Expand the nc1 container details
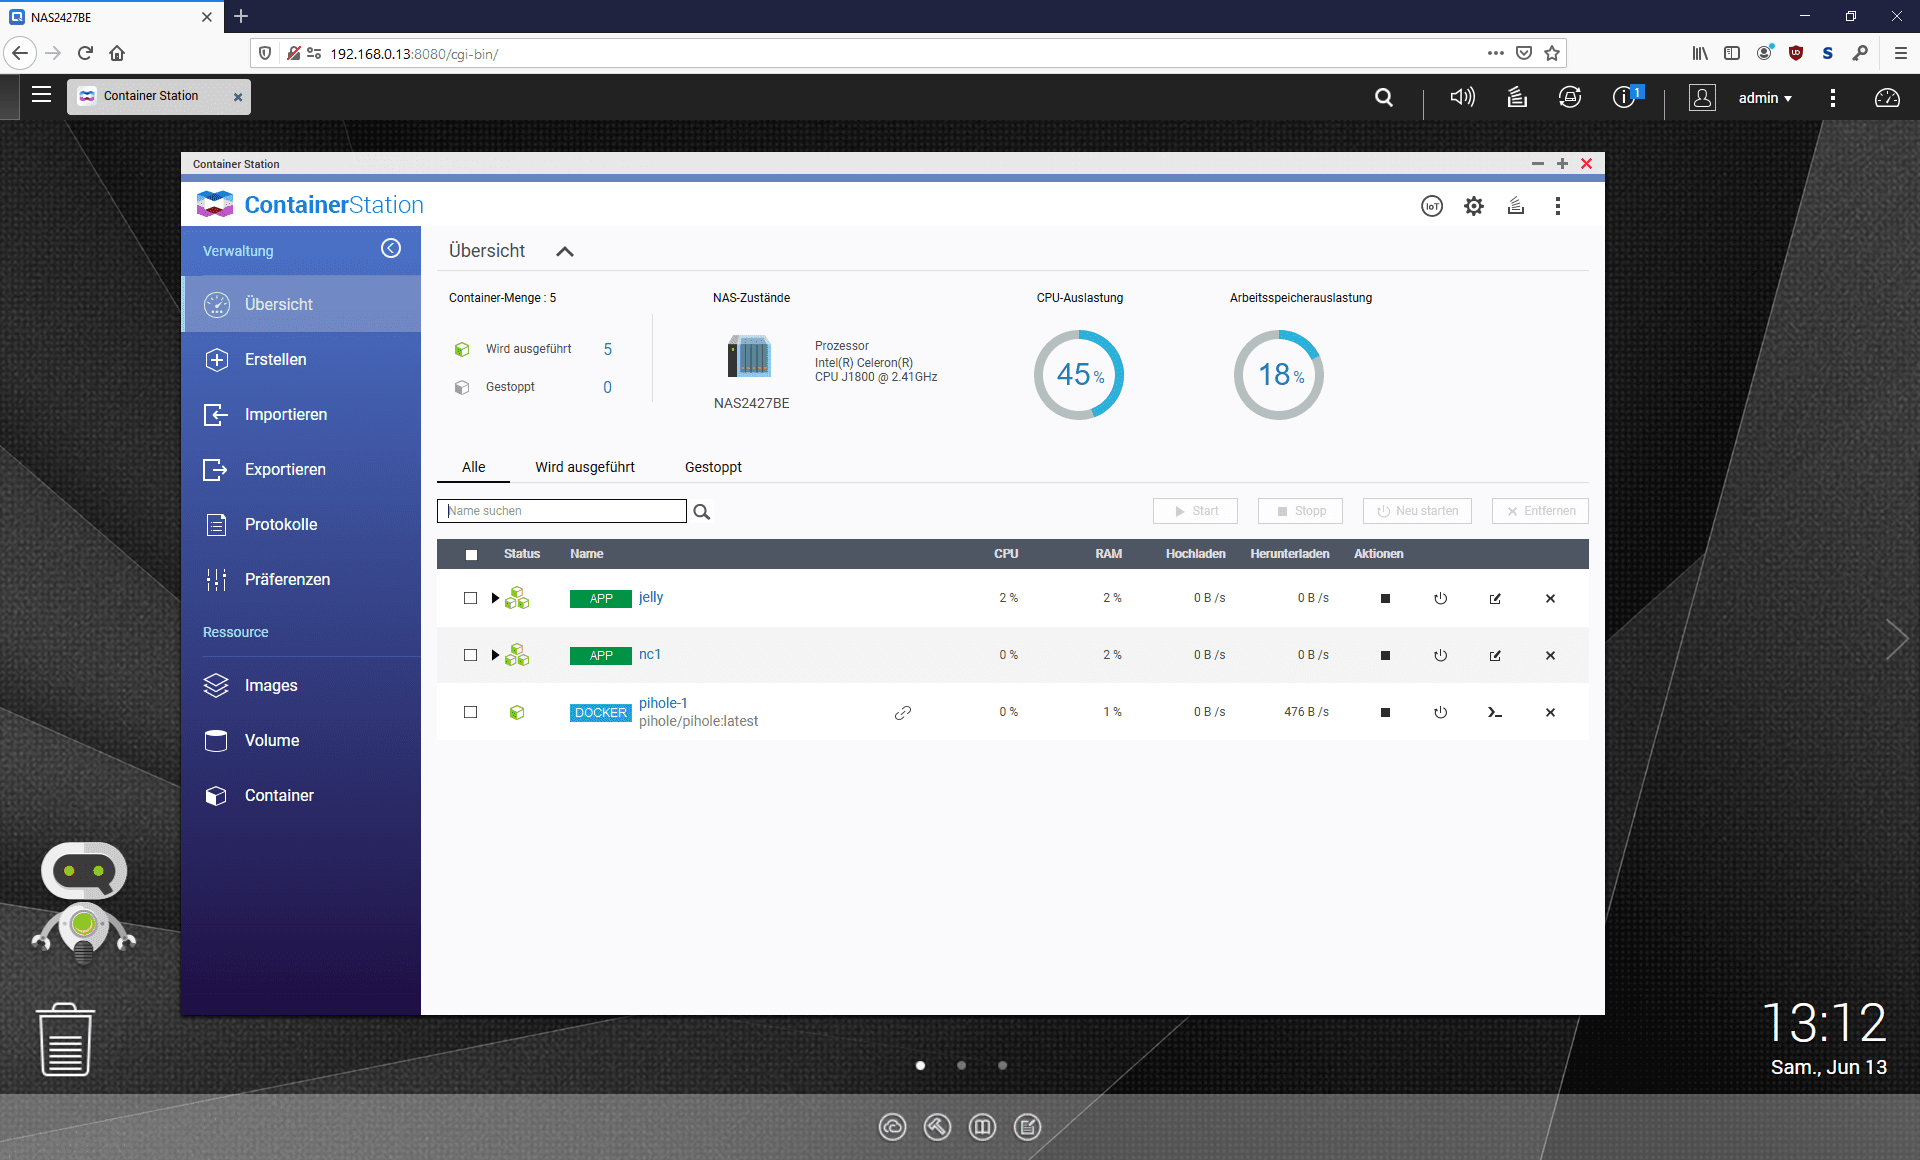Screen dimensions: 1920x1160 (496, 655)
